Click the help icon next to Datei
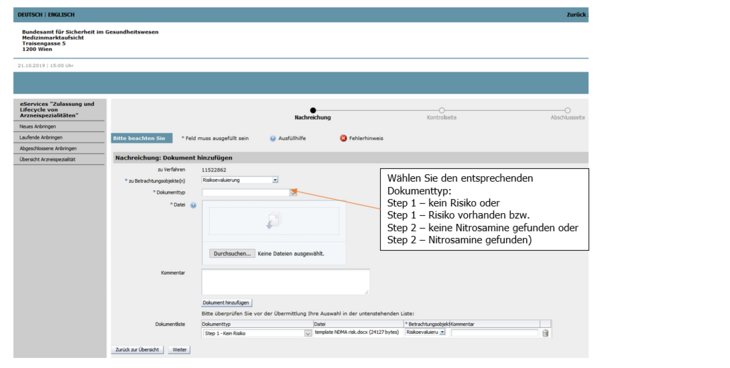Viewport: 730px width, 368px height. coord(193,205)
